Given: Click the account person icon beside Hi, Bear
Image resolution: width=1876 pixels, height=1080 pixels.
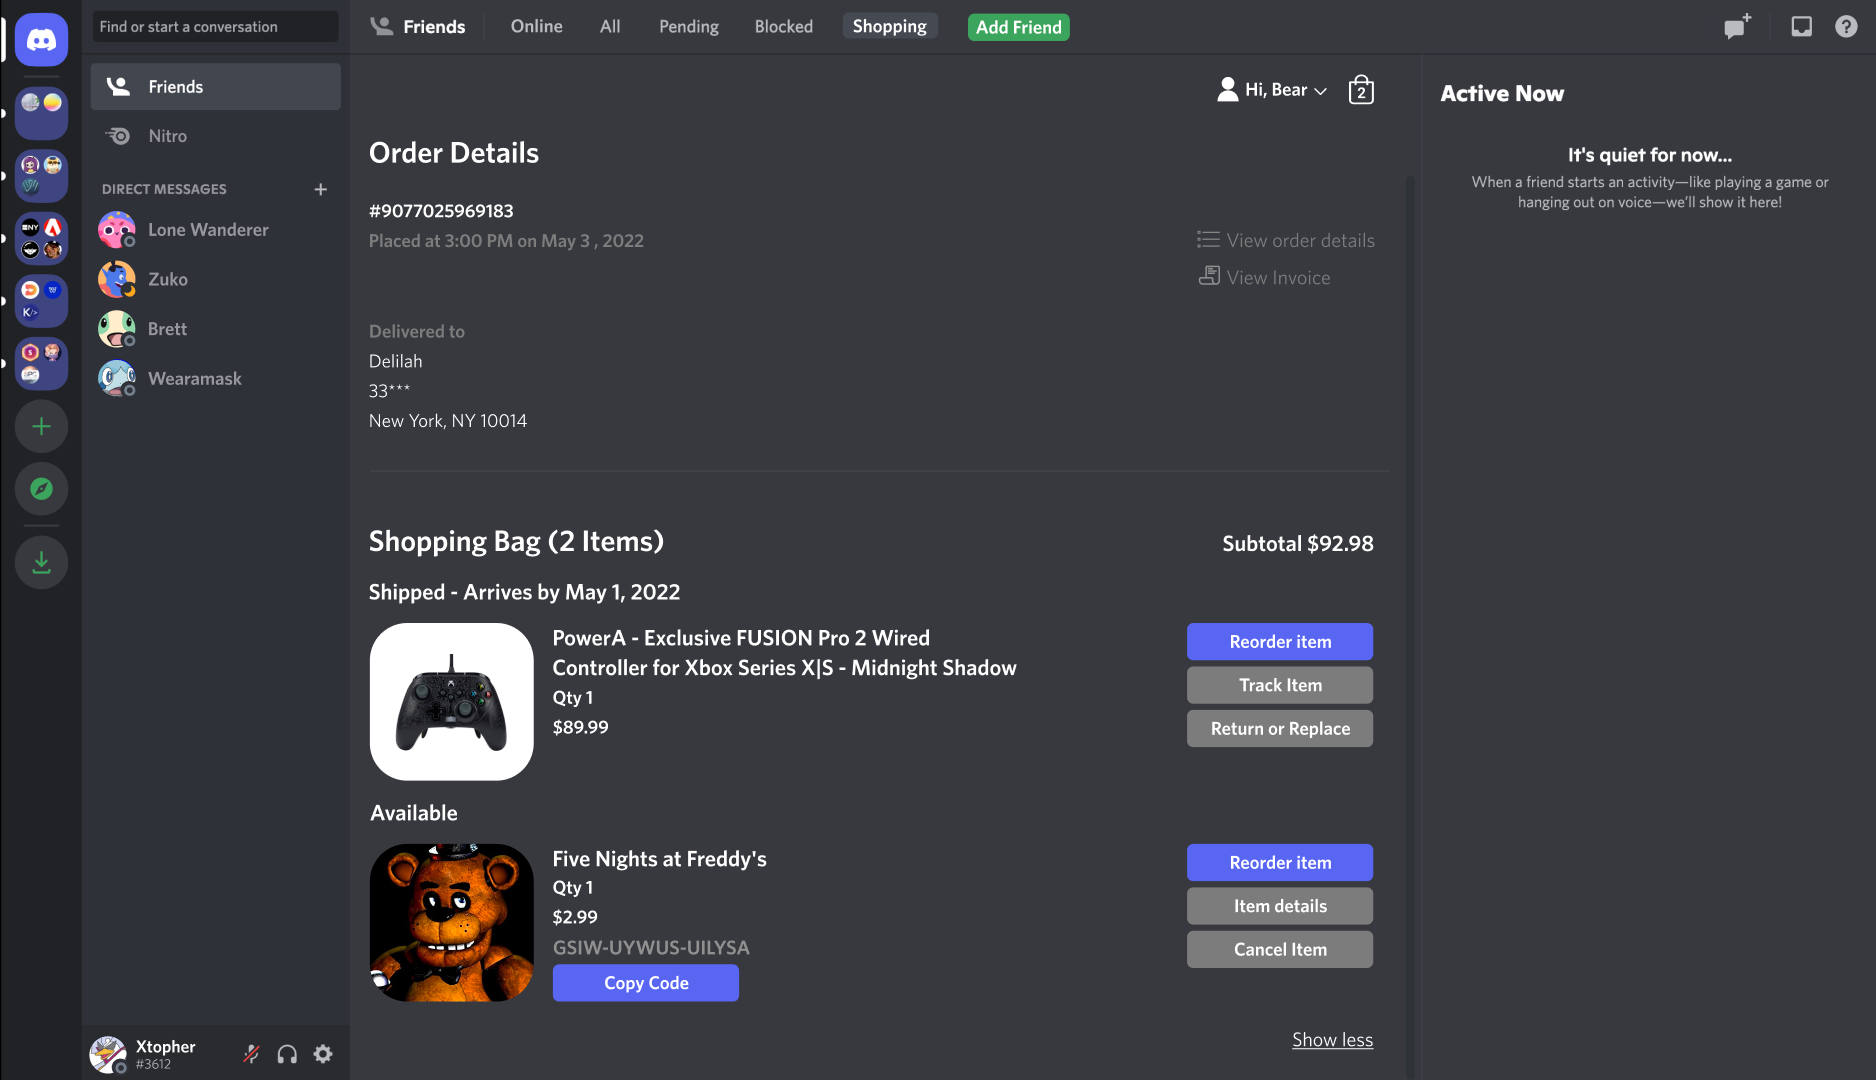Looking at the screenshot, I should click(x=1227, y=90).
